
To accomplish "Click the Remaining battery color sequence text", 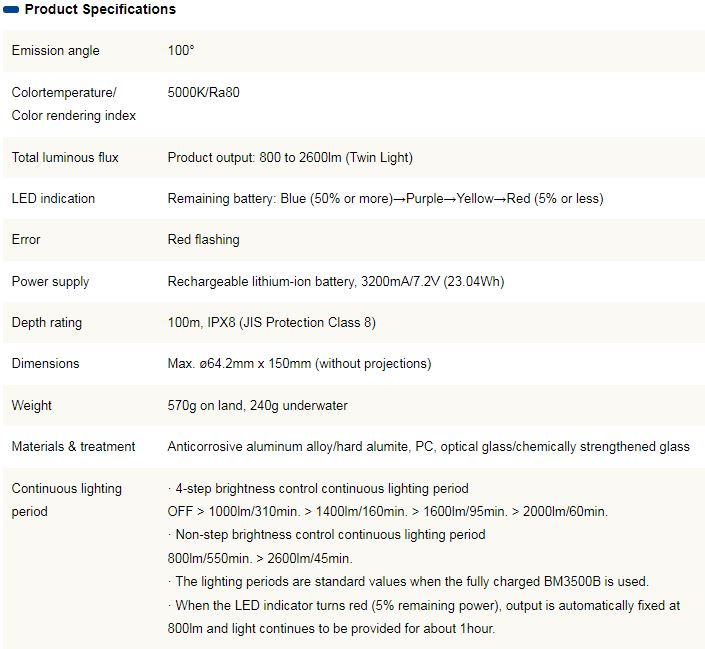I will point(385,198).
